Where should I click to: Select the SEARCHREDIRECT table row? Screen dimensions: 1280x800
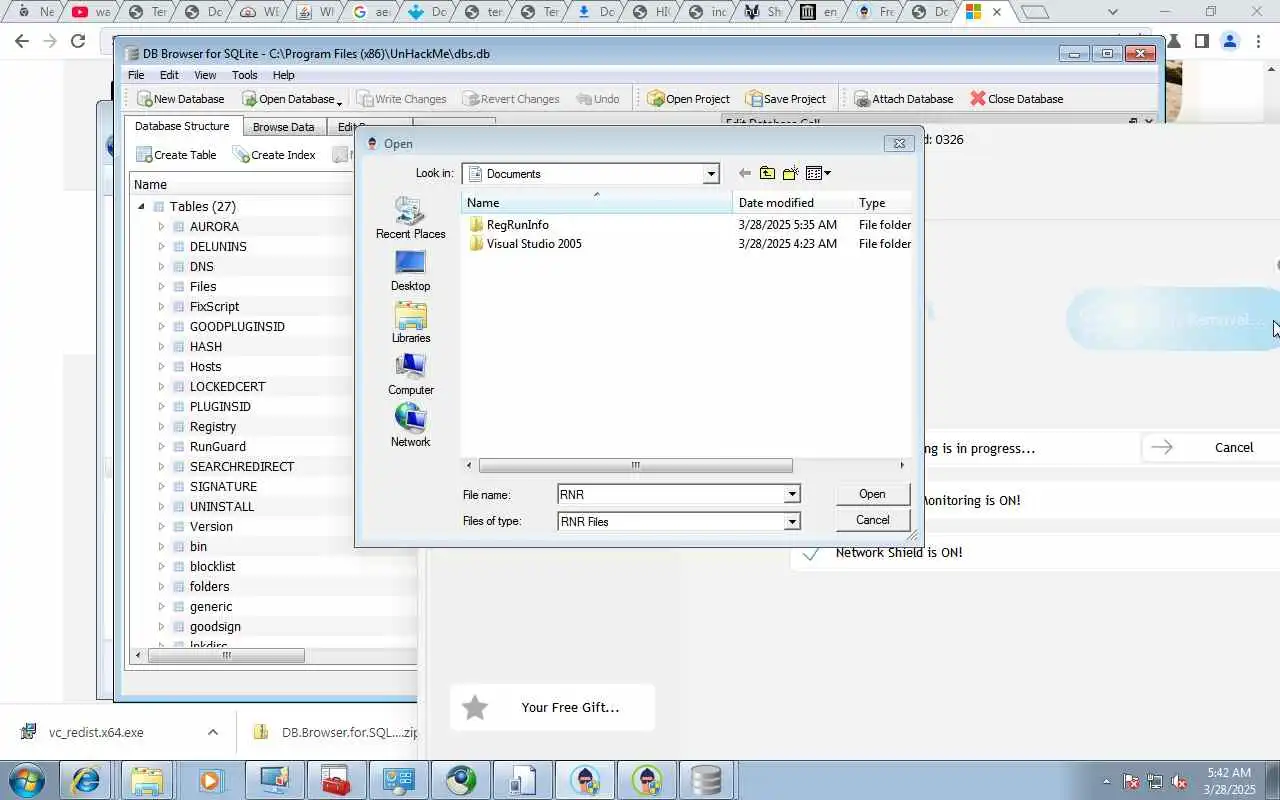tap(242, 466)
